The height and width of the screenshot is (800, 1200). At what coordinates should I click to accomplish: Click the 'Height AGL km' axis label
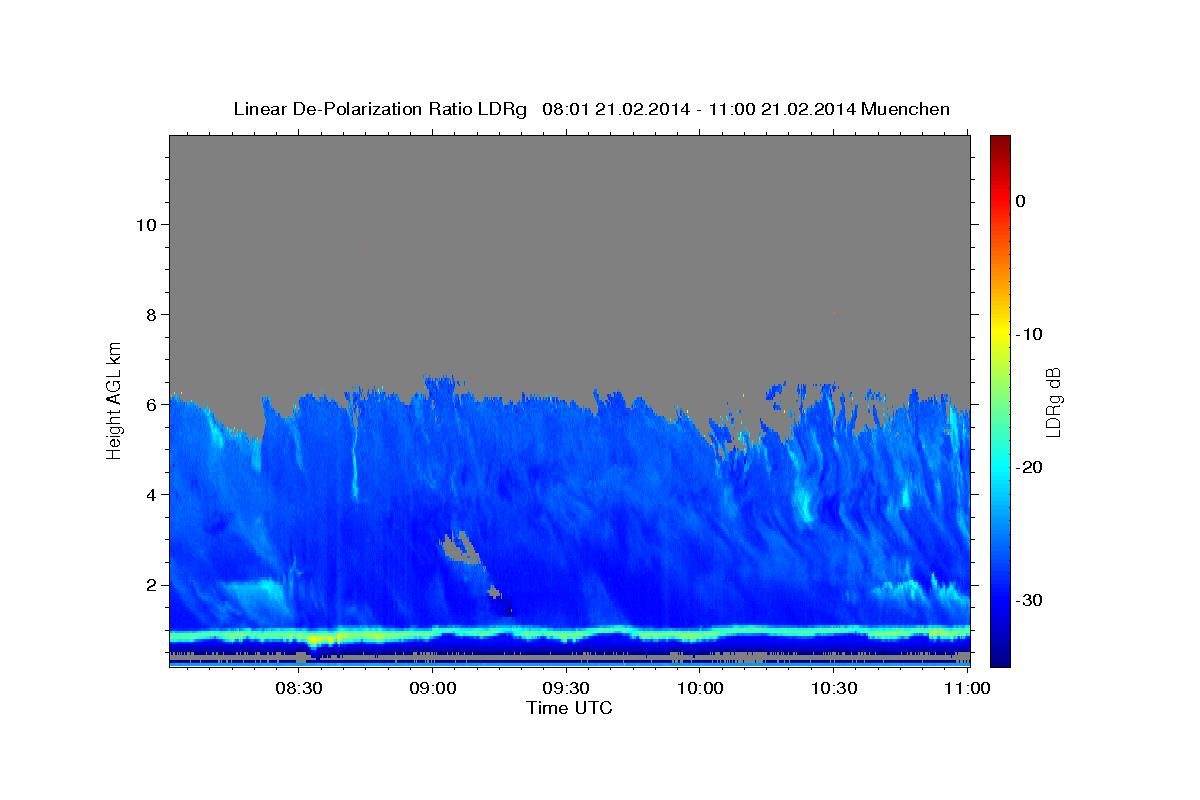click(x=115, y=399)
